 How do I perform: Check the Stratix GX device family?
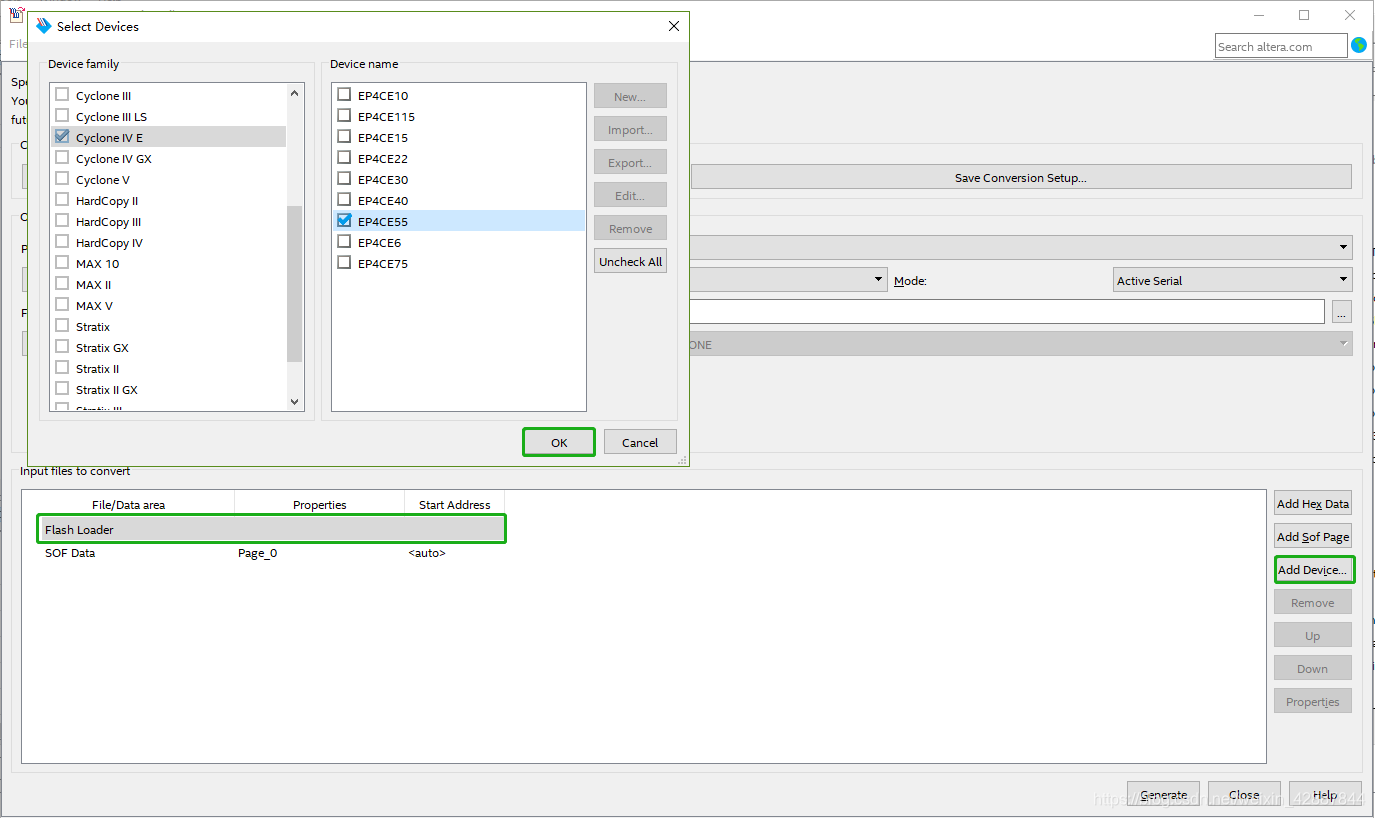(x=62, y=347)
